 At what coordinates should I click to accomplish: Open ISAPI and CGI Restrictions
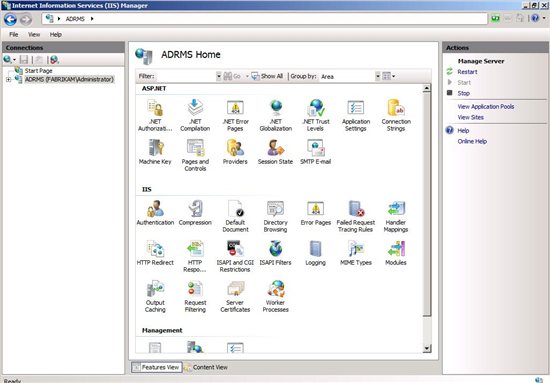click(235, 256)
